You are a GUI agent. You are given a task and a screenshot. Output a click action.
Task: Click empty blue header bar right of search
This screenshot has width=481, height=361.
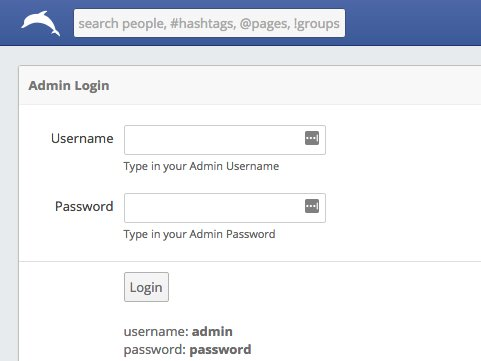pos(413,23)
